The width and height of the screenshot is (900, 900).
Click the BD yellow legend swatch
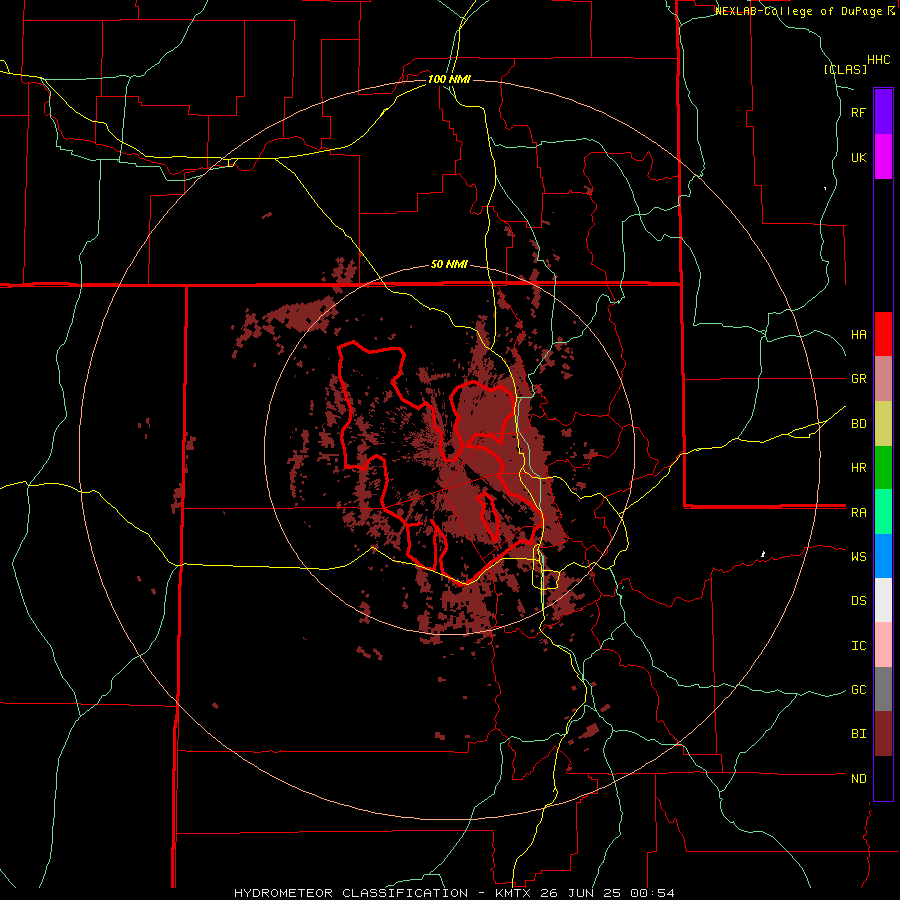(883, 424)
